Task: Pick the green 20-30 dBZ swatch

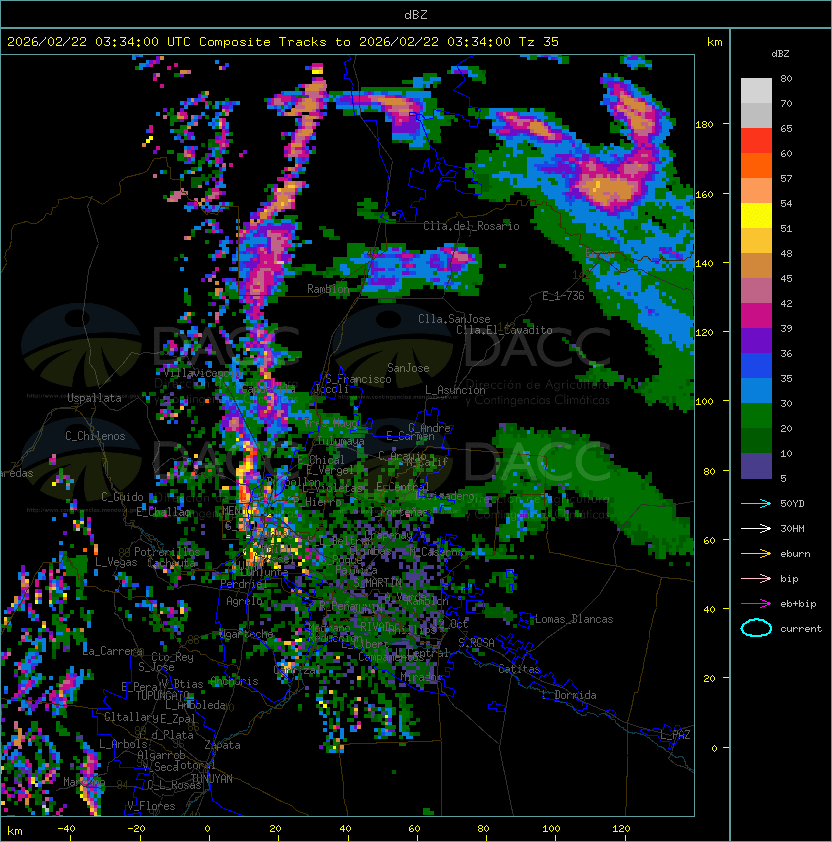Action: point(756,415)
